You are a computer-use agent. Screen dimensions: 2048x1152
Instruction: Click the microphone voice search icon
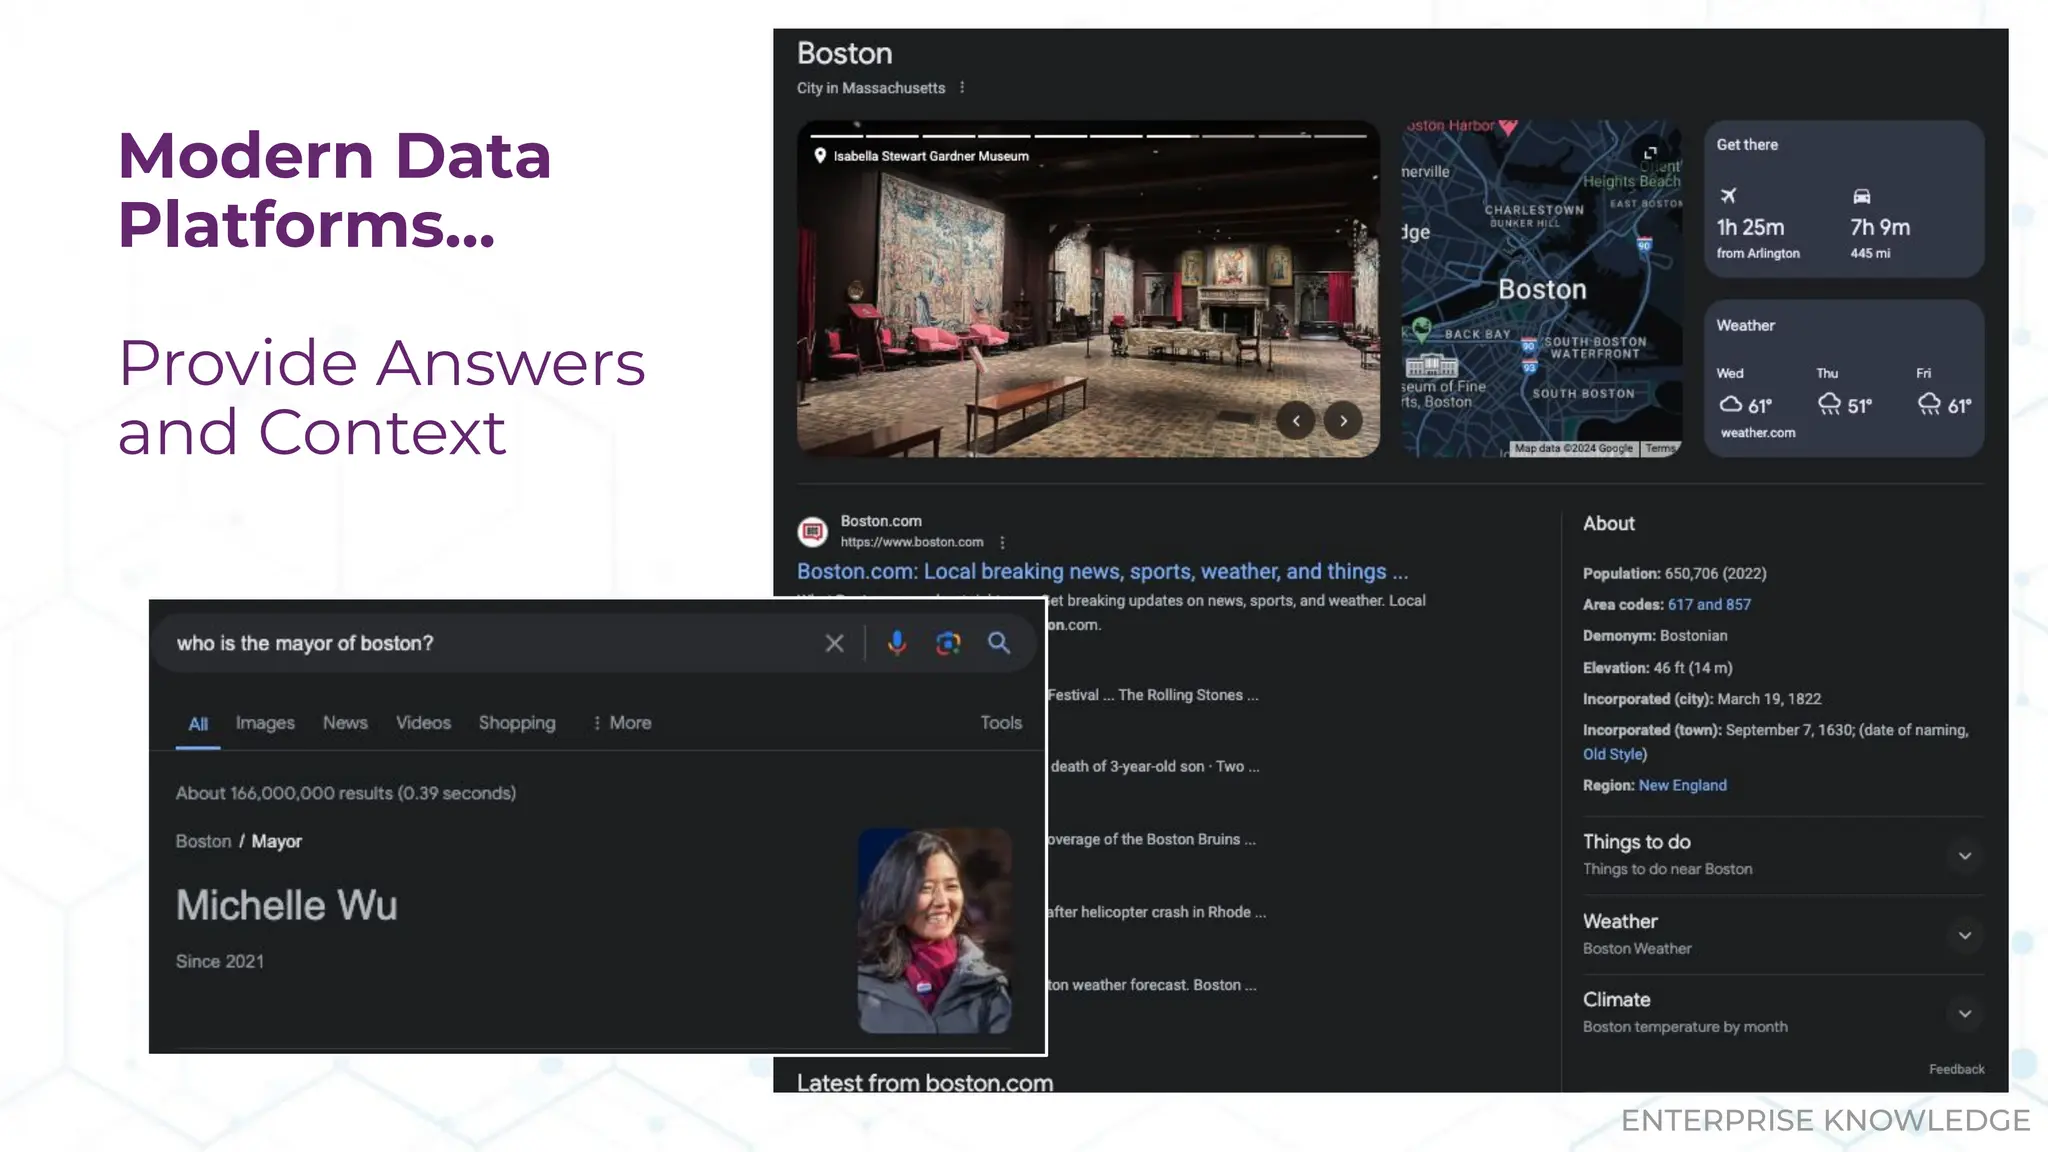pos(897,643)
